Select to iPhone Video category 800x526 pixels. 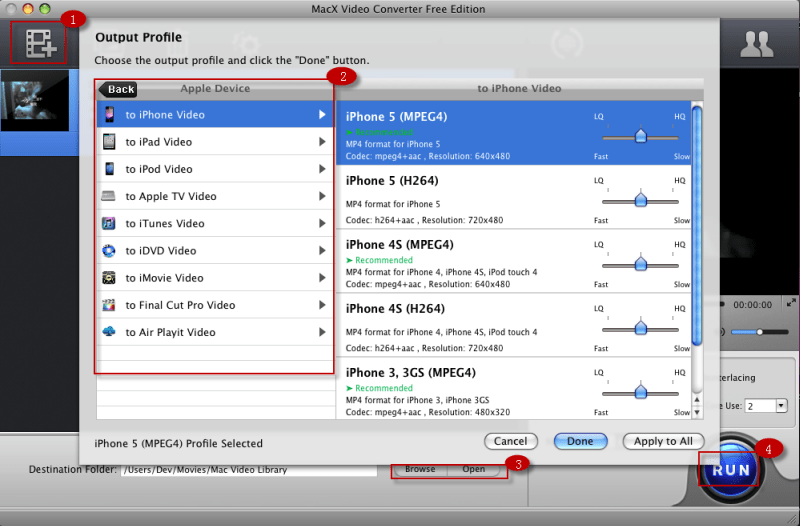point(215,114)
